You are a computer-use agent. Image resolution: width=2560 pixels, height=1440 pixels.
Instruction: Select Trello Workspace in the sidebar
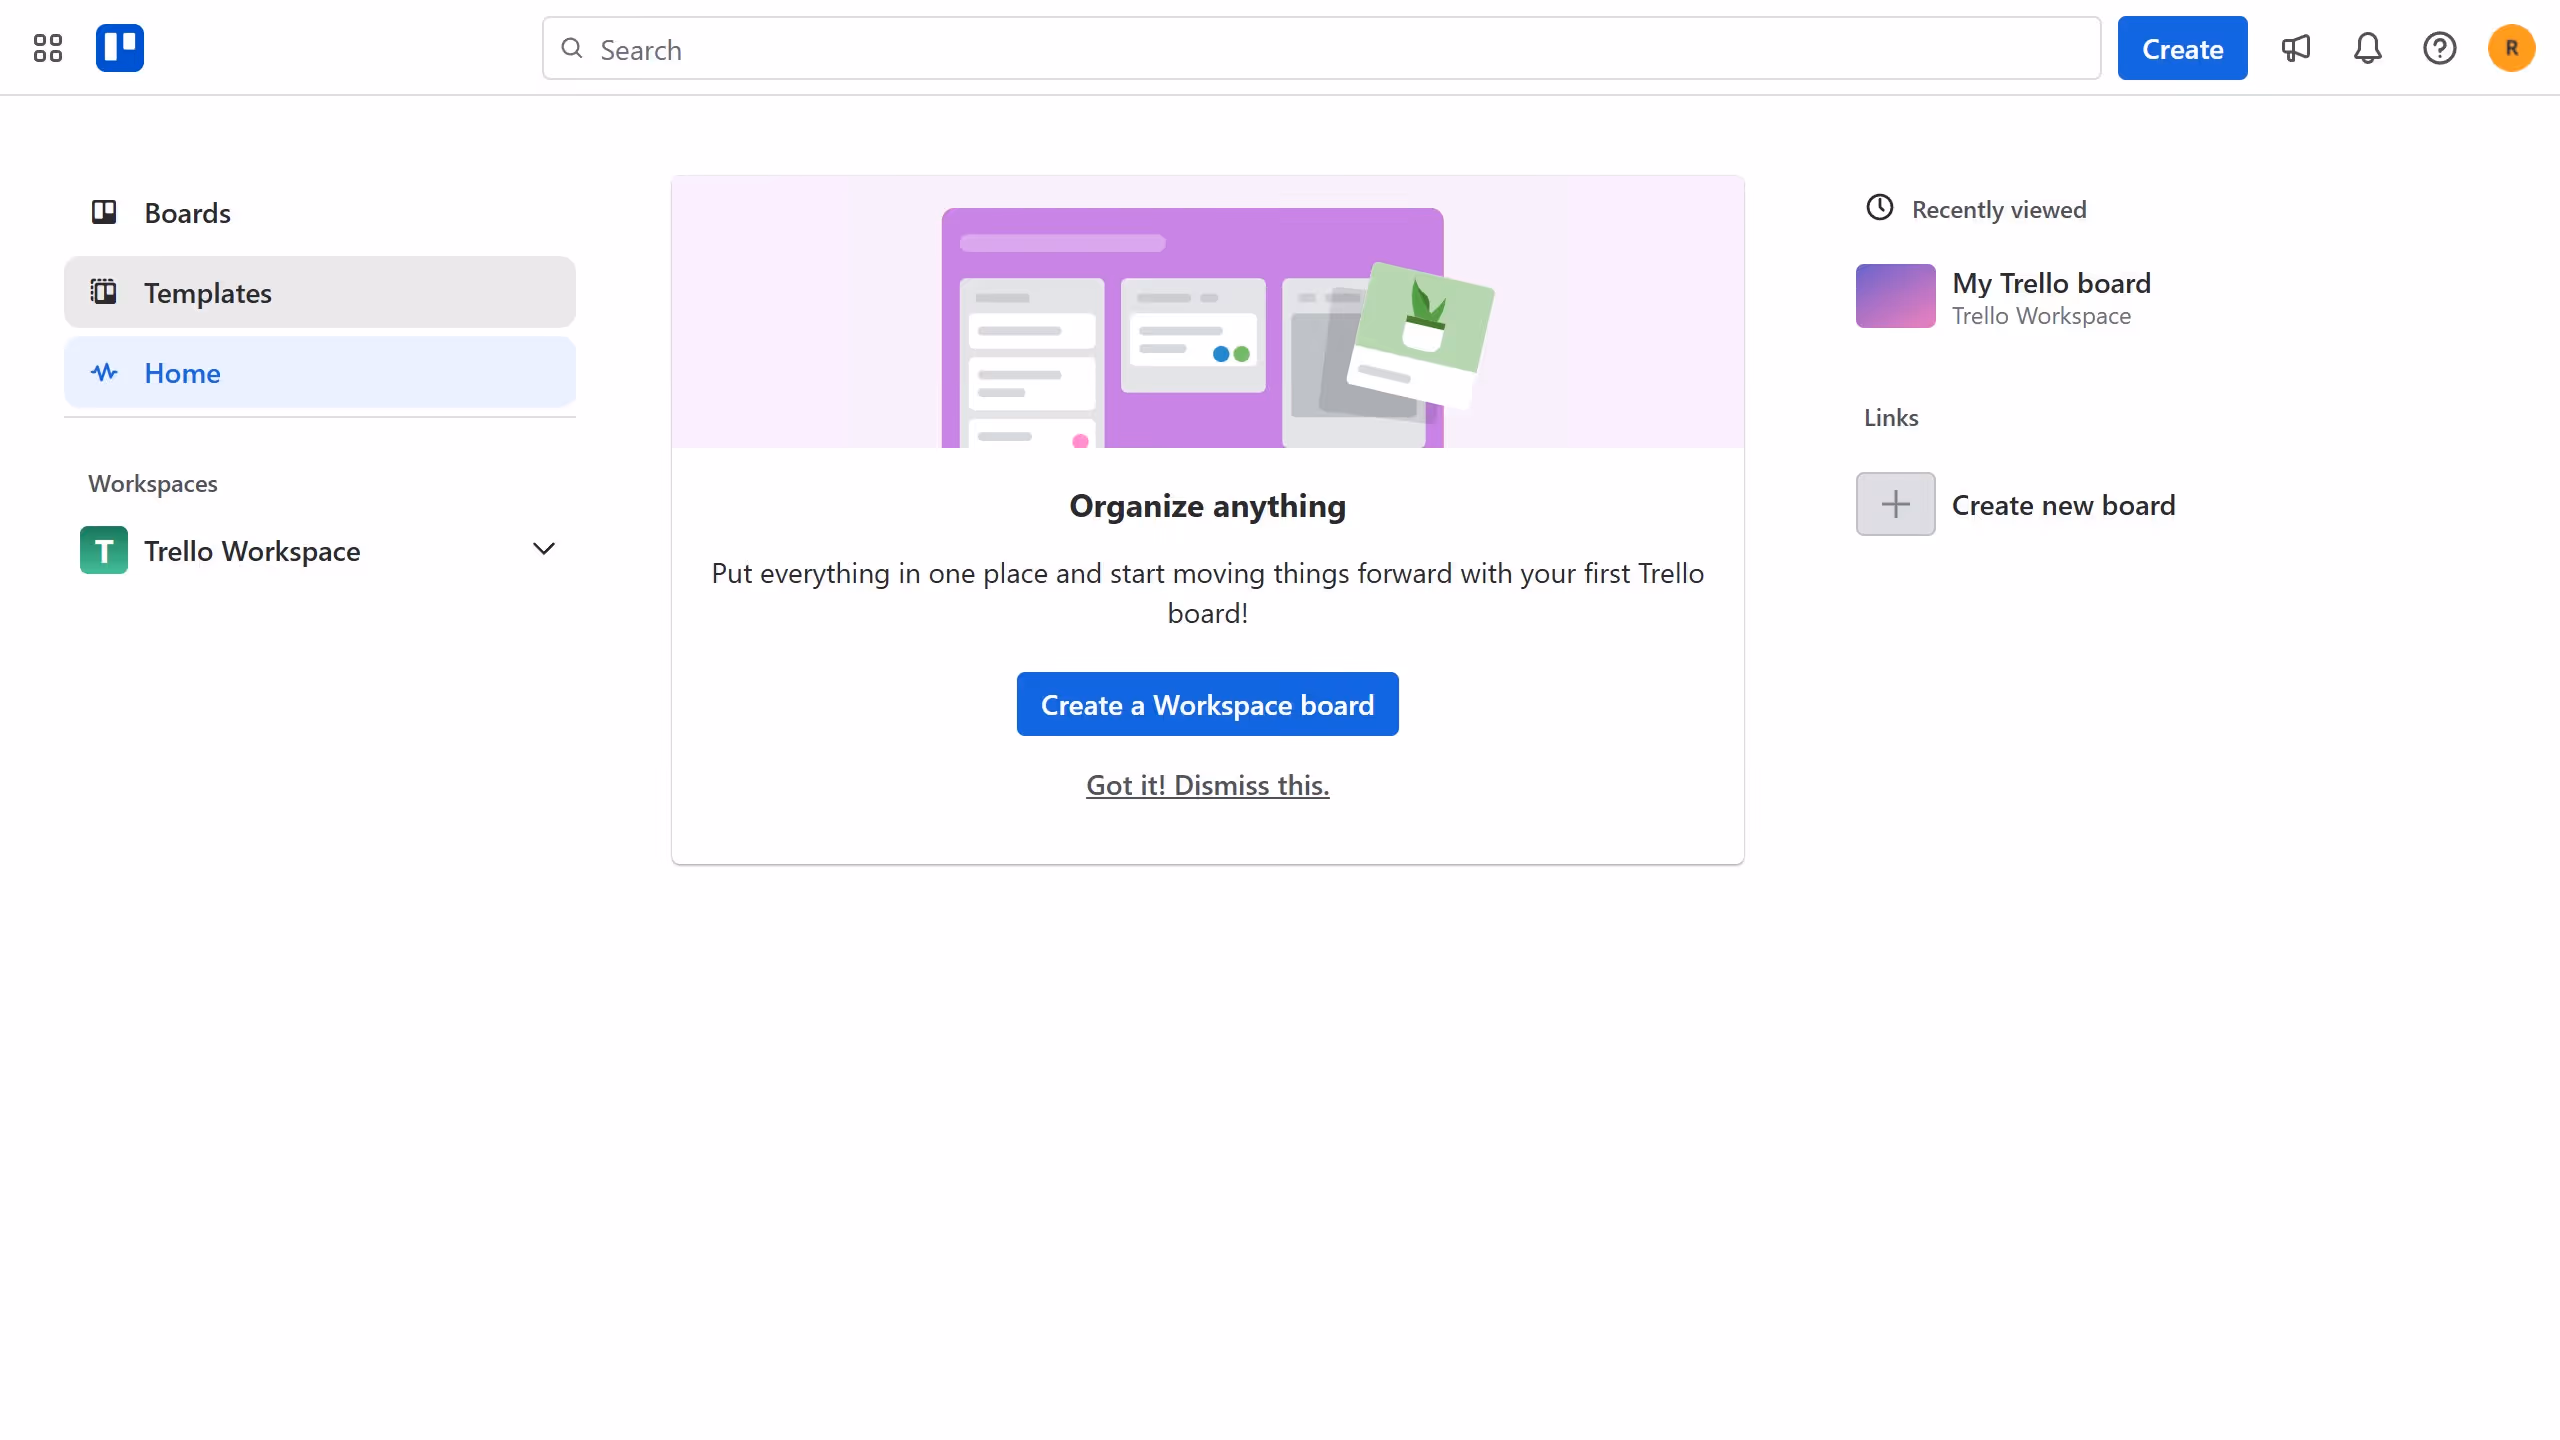(x=320, y=550)
